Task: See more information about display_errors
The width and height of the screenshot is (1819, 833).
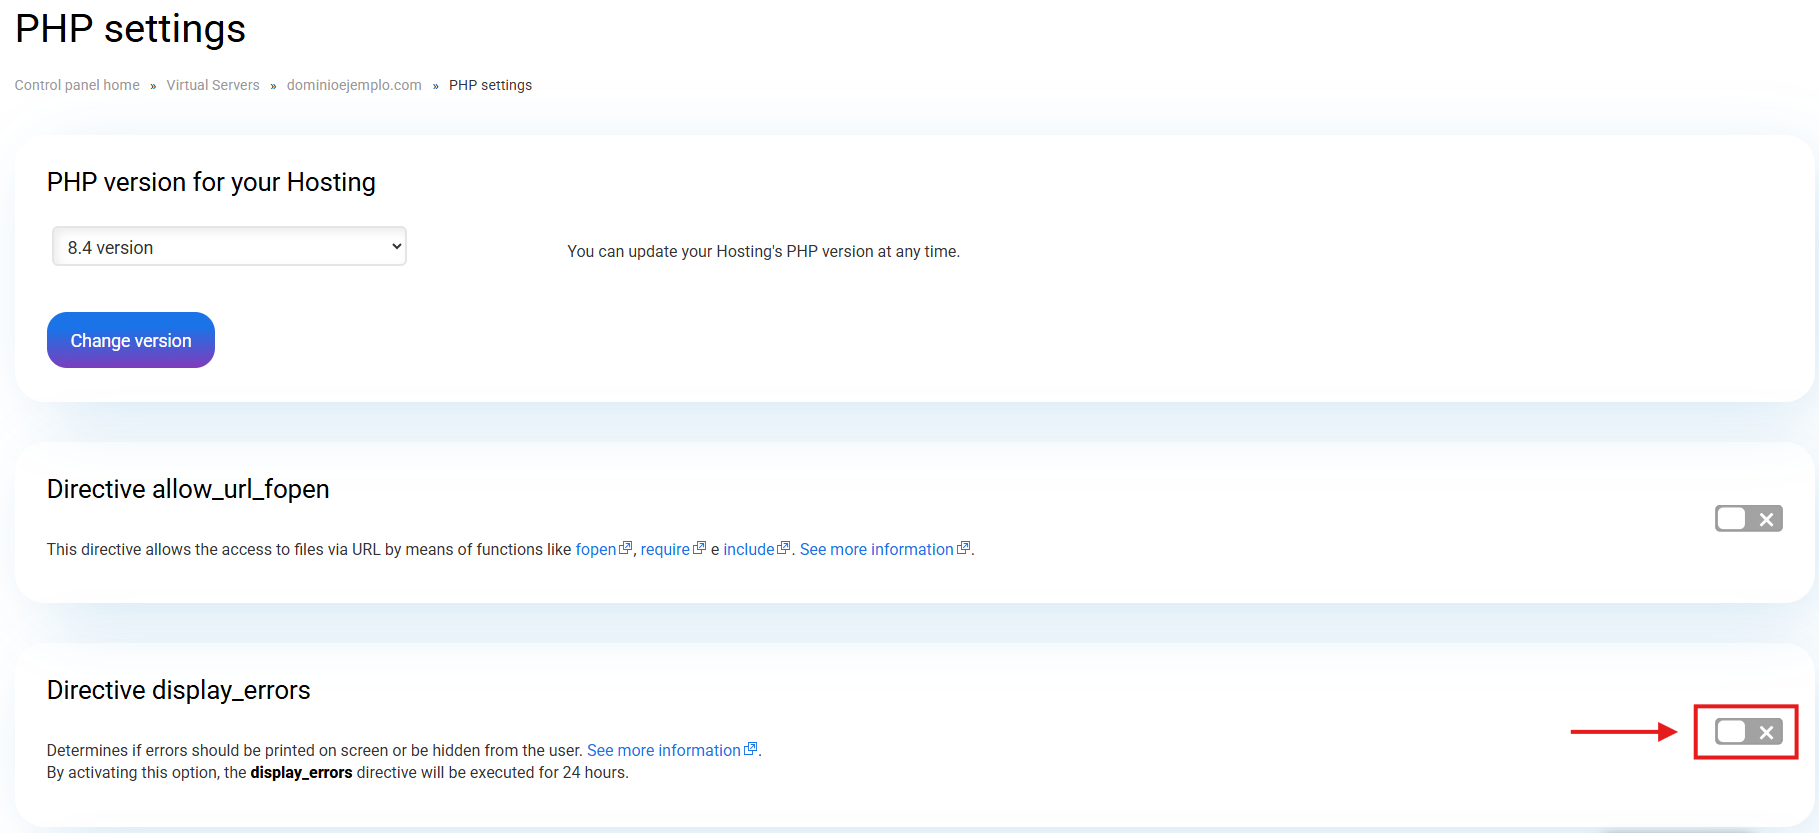Action: [663, 751]
